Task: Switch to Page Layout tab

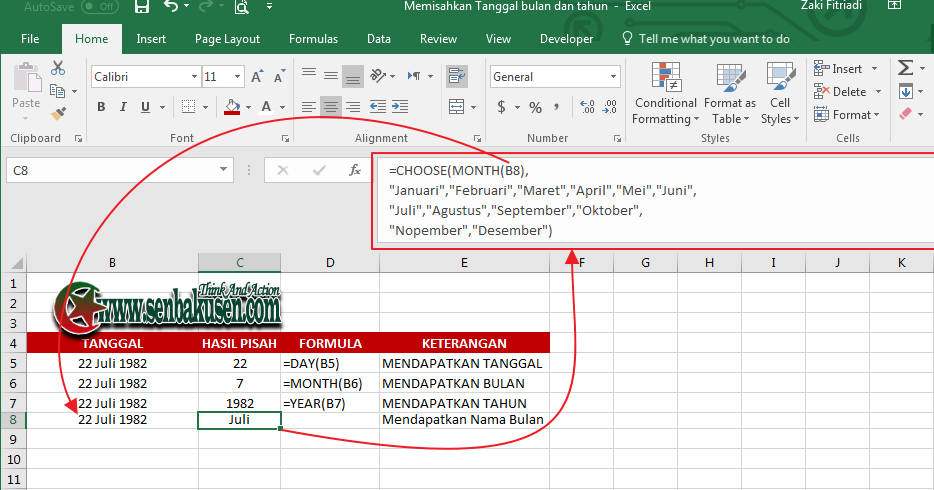Action: click(227, 39)
